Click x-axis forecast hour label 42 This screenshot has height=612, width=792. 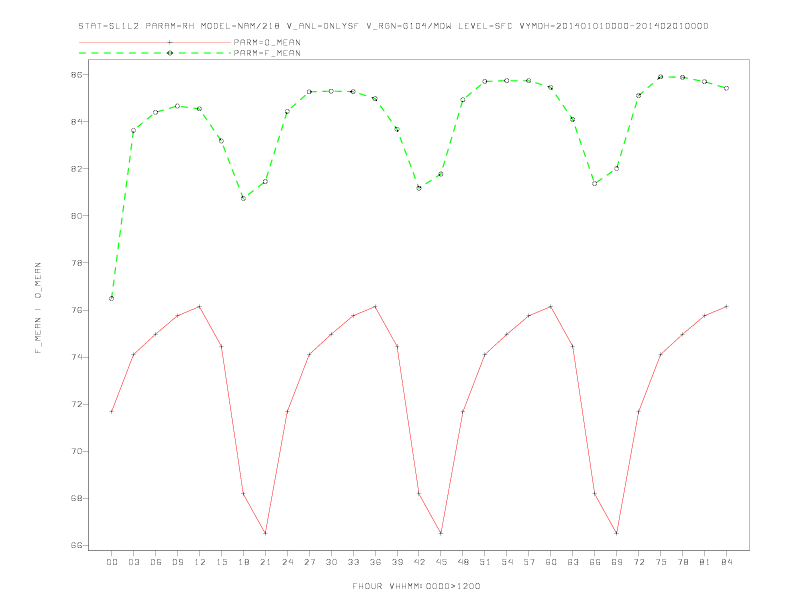point(419,562)
